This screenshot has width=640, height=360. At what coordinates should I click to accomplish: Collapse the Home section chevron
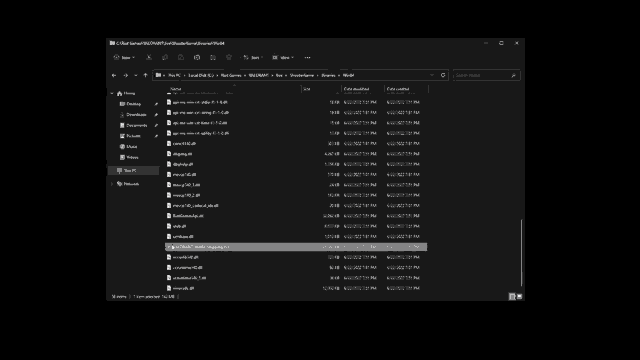112,93
